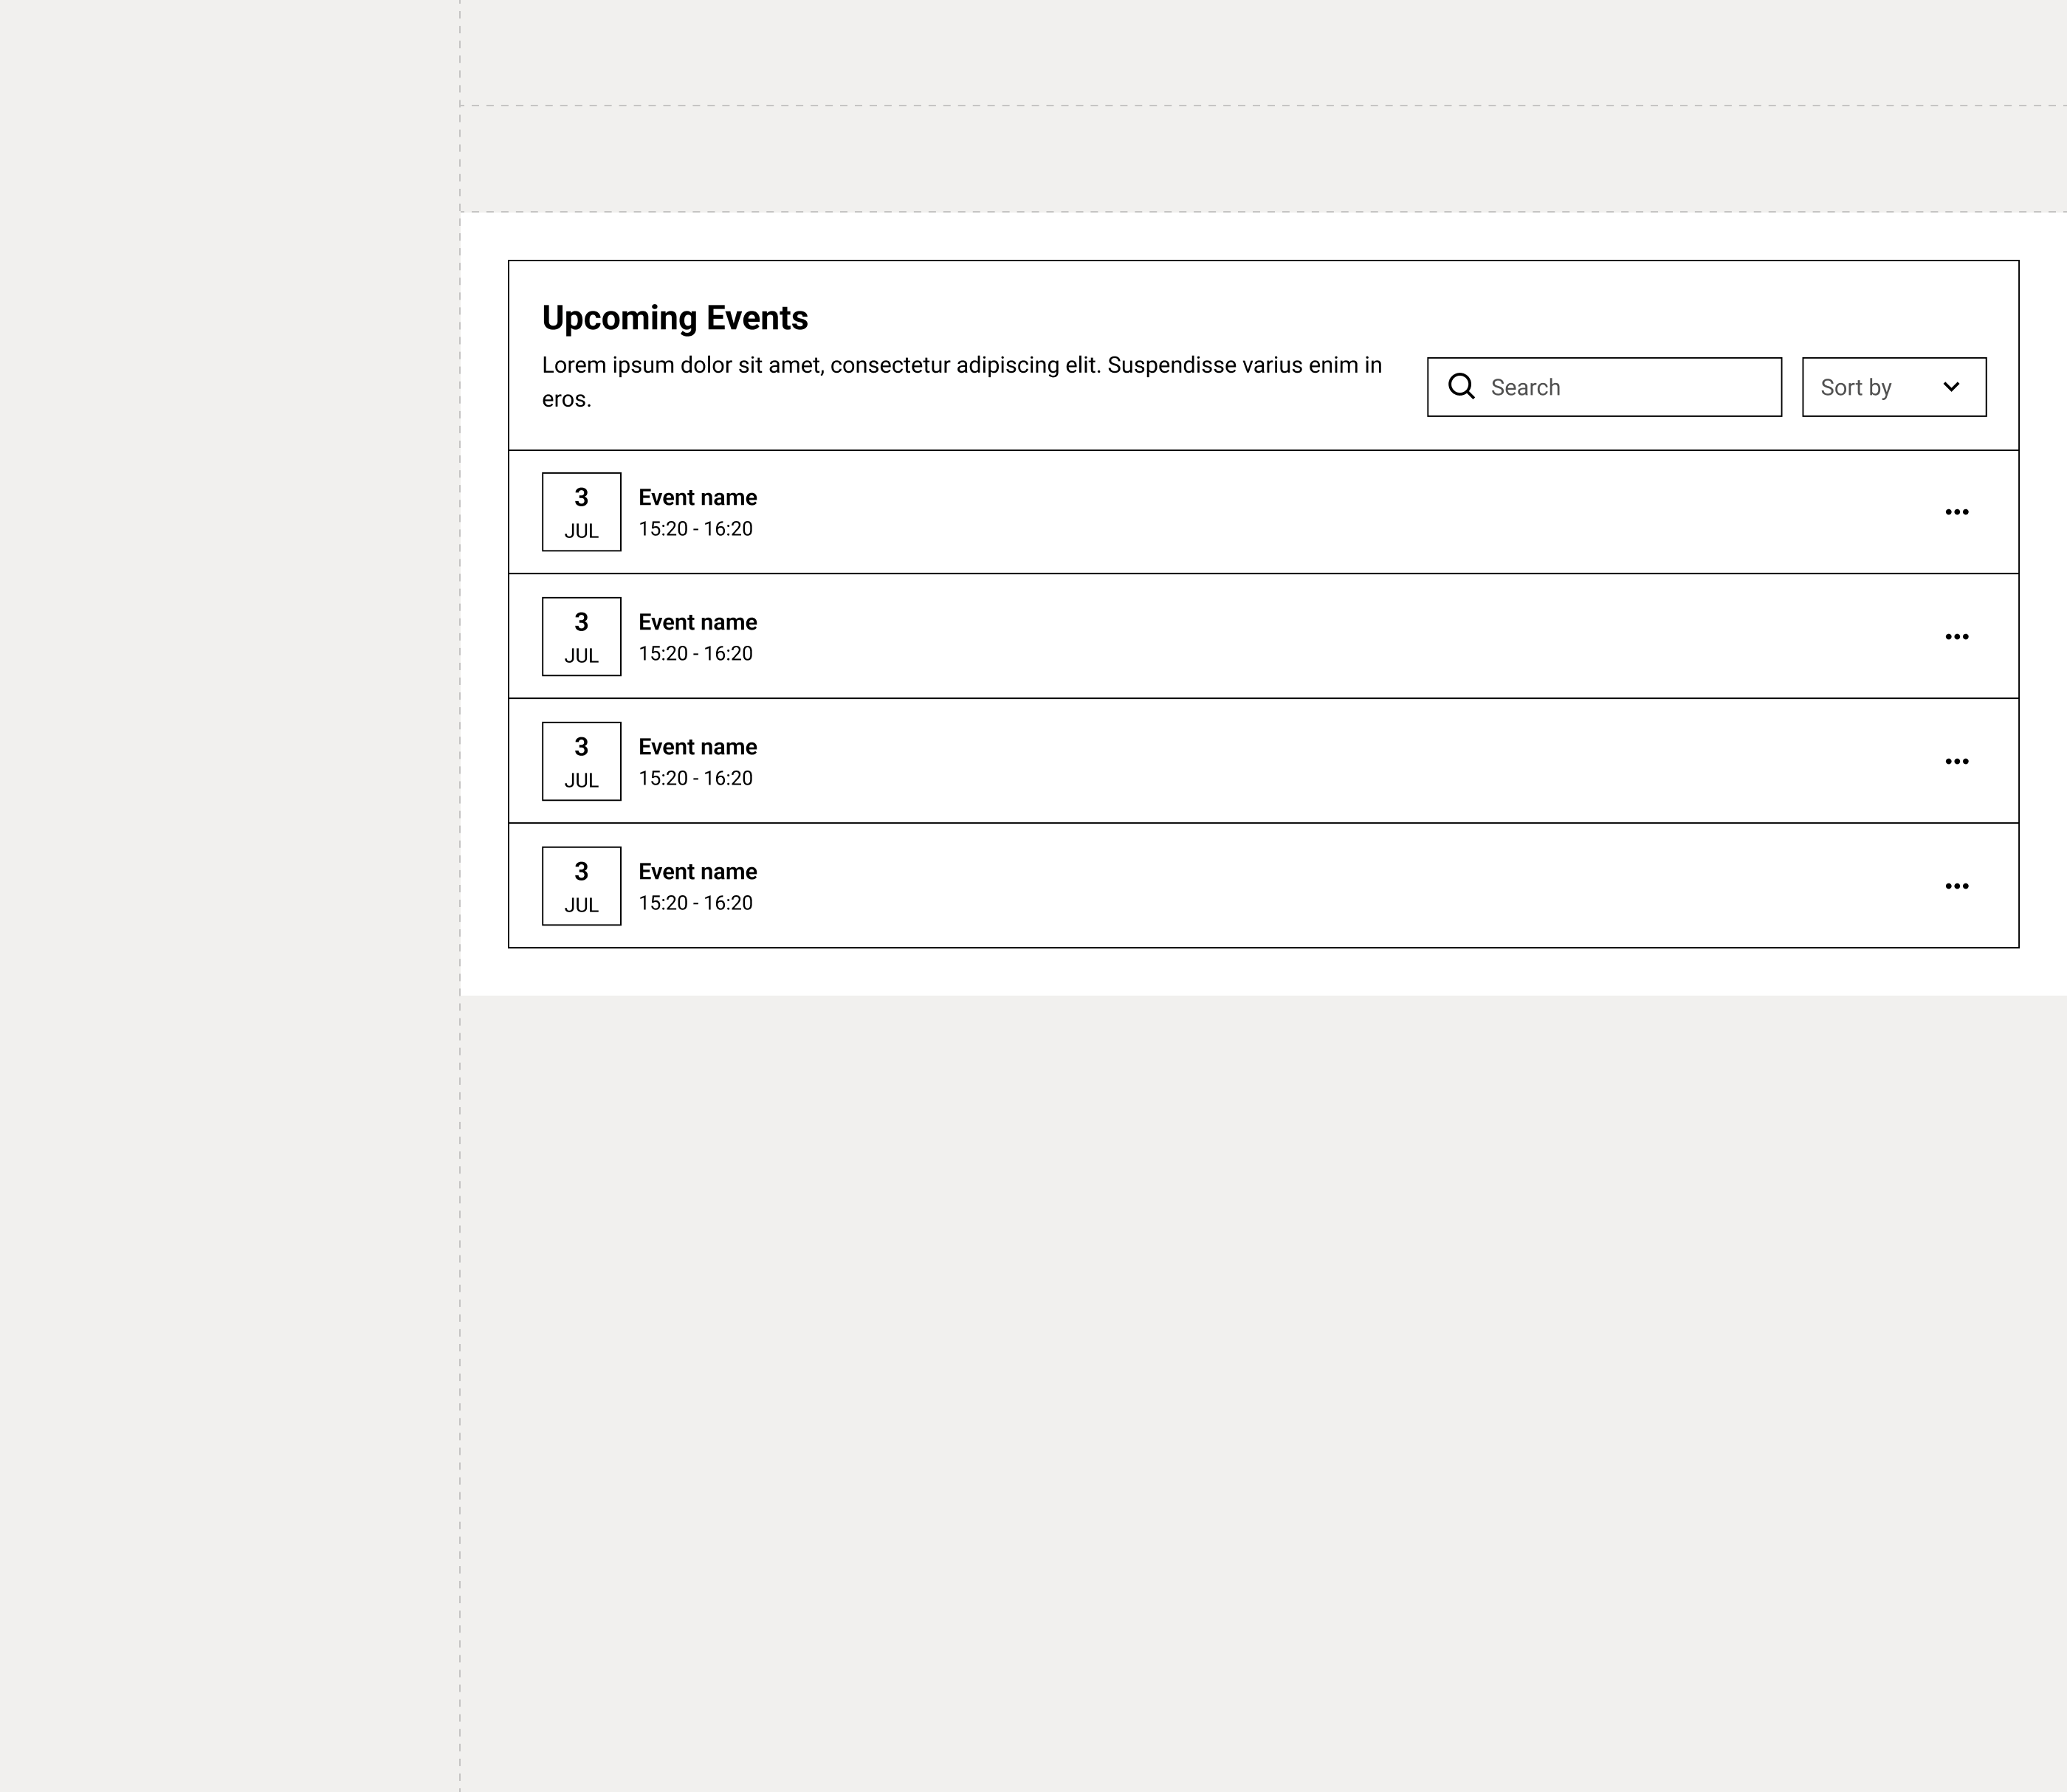Viewport: 2067px width, 1792px height.
Task: Select the Upcoming Events heading
Action: pos(675,318)
